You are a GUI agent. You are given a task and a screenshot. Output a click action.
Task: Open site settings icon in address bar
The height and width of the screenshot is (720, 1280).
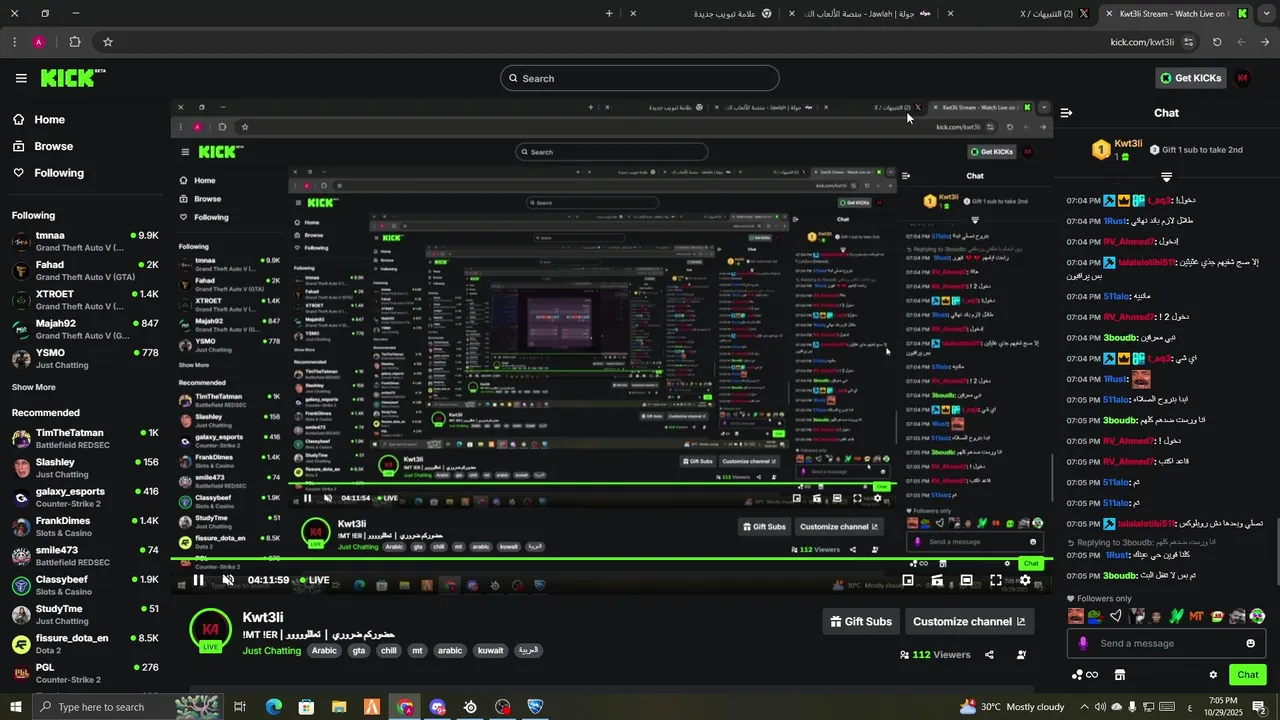1188,42
